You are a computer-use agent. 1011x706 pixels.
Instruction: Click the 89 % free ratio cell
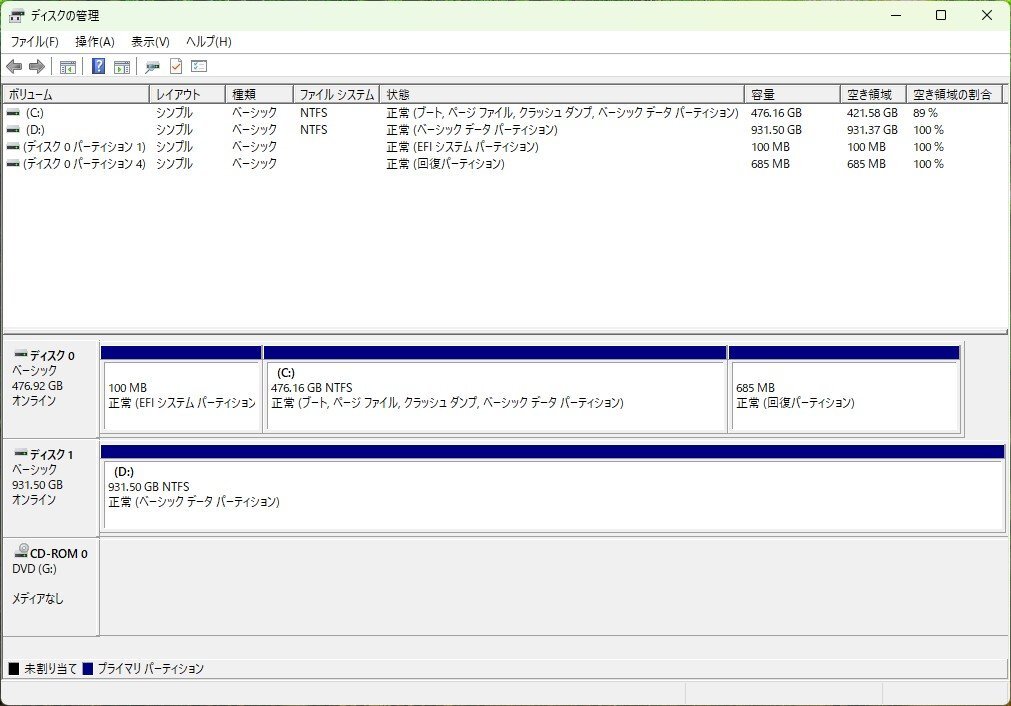(925, 113)
